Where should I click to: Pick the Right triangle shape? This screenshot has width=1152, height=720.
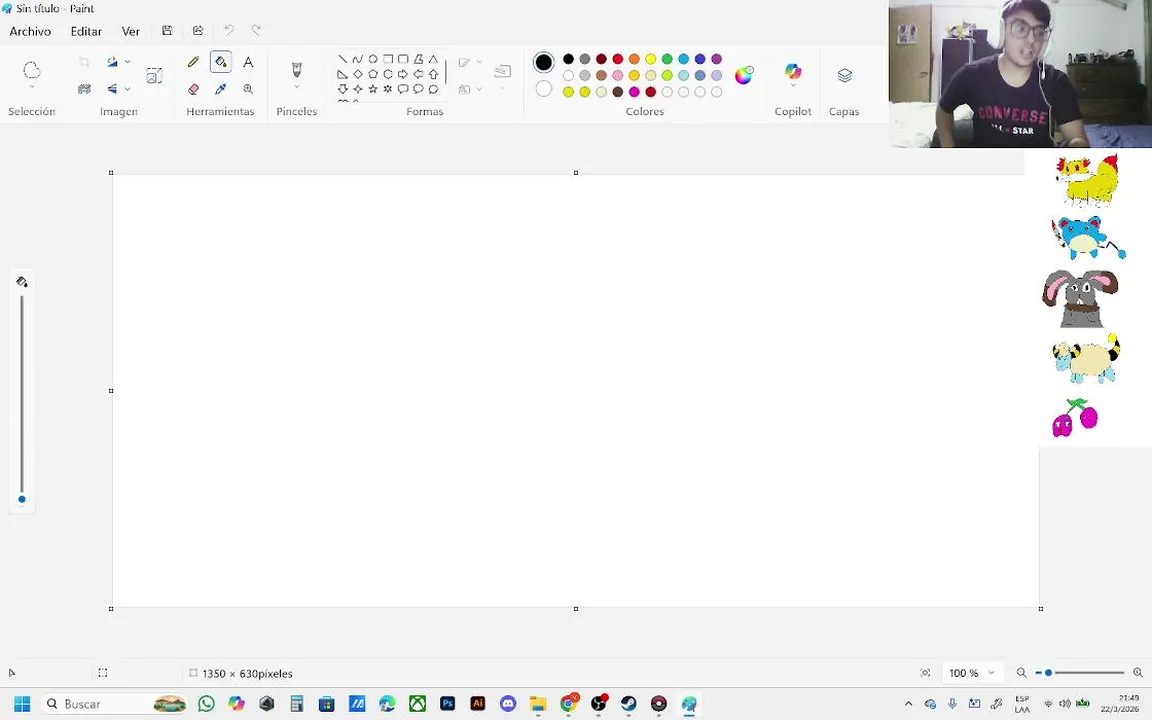pos(342,74)
